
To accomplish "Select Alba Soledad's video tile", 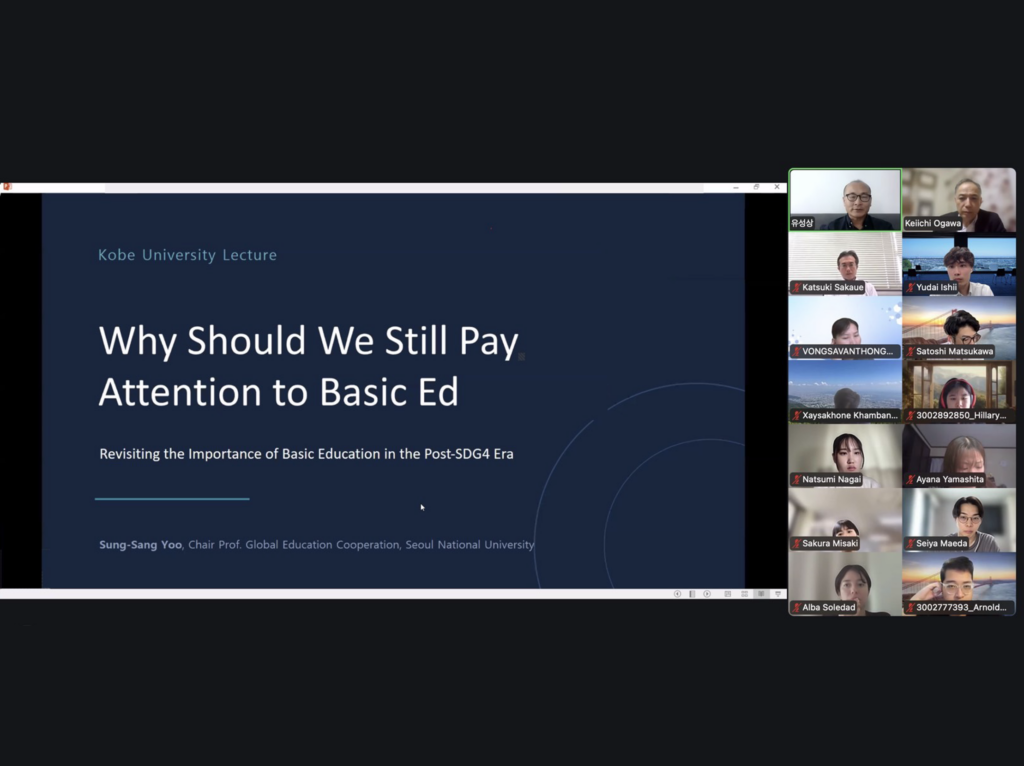I will tap(845, 584).
